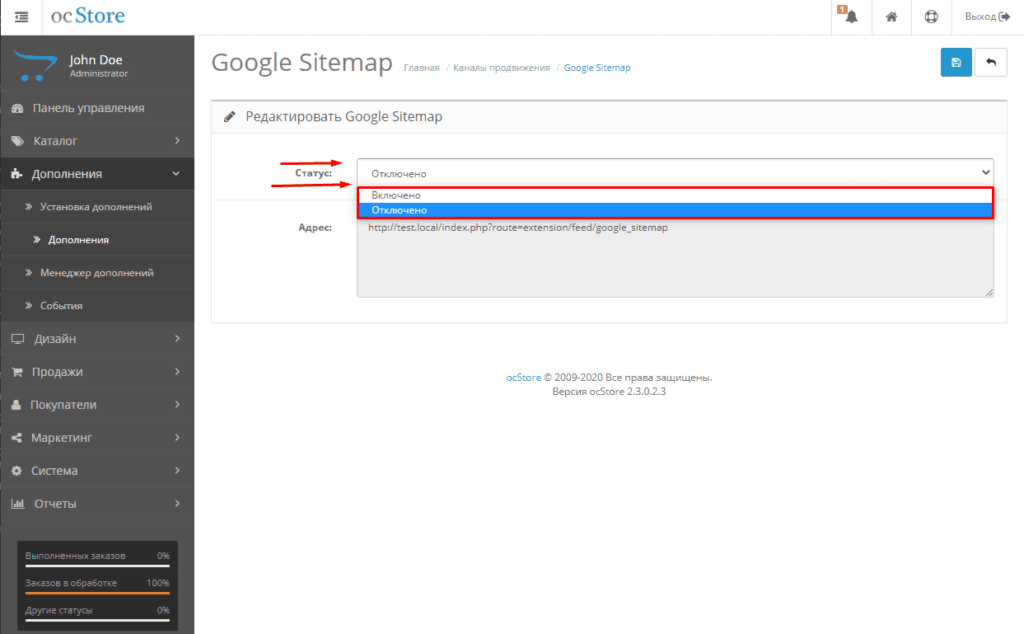The image size is (1024, 634).
Task: Click the home icon in the top bar
Action: pos(891,16)
